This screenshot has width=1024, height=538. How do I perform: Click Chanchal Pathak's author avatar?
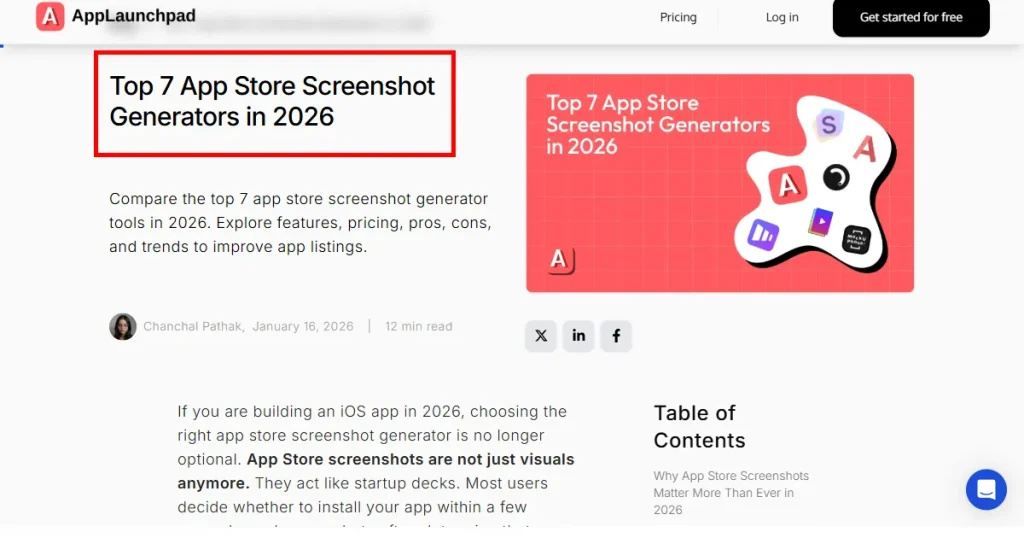pyautogui.click(x=123, y=326)
